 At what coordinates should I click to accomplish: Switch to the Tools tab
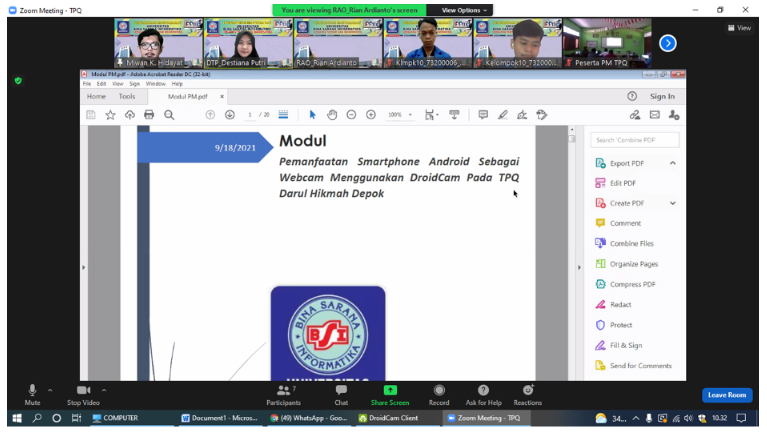click(127, 96)
